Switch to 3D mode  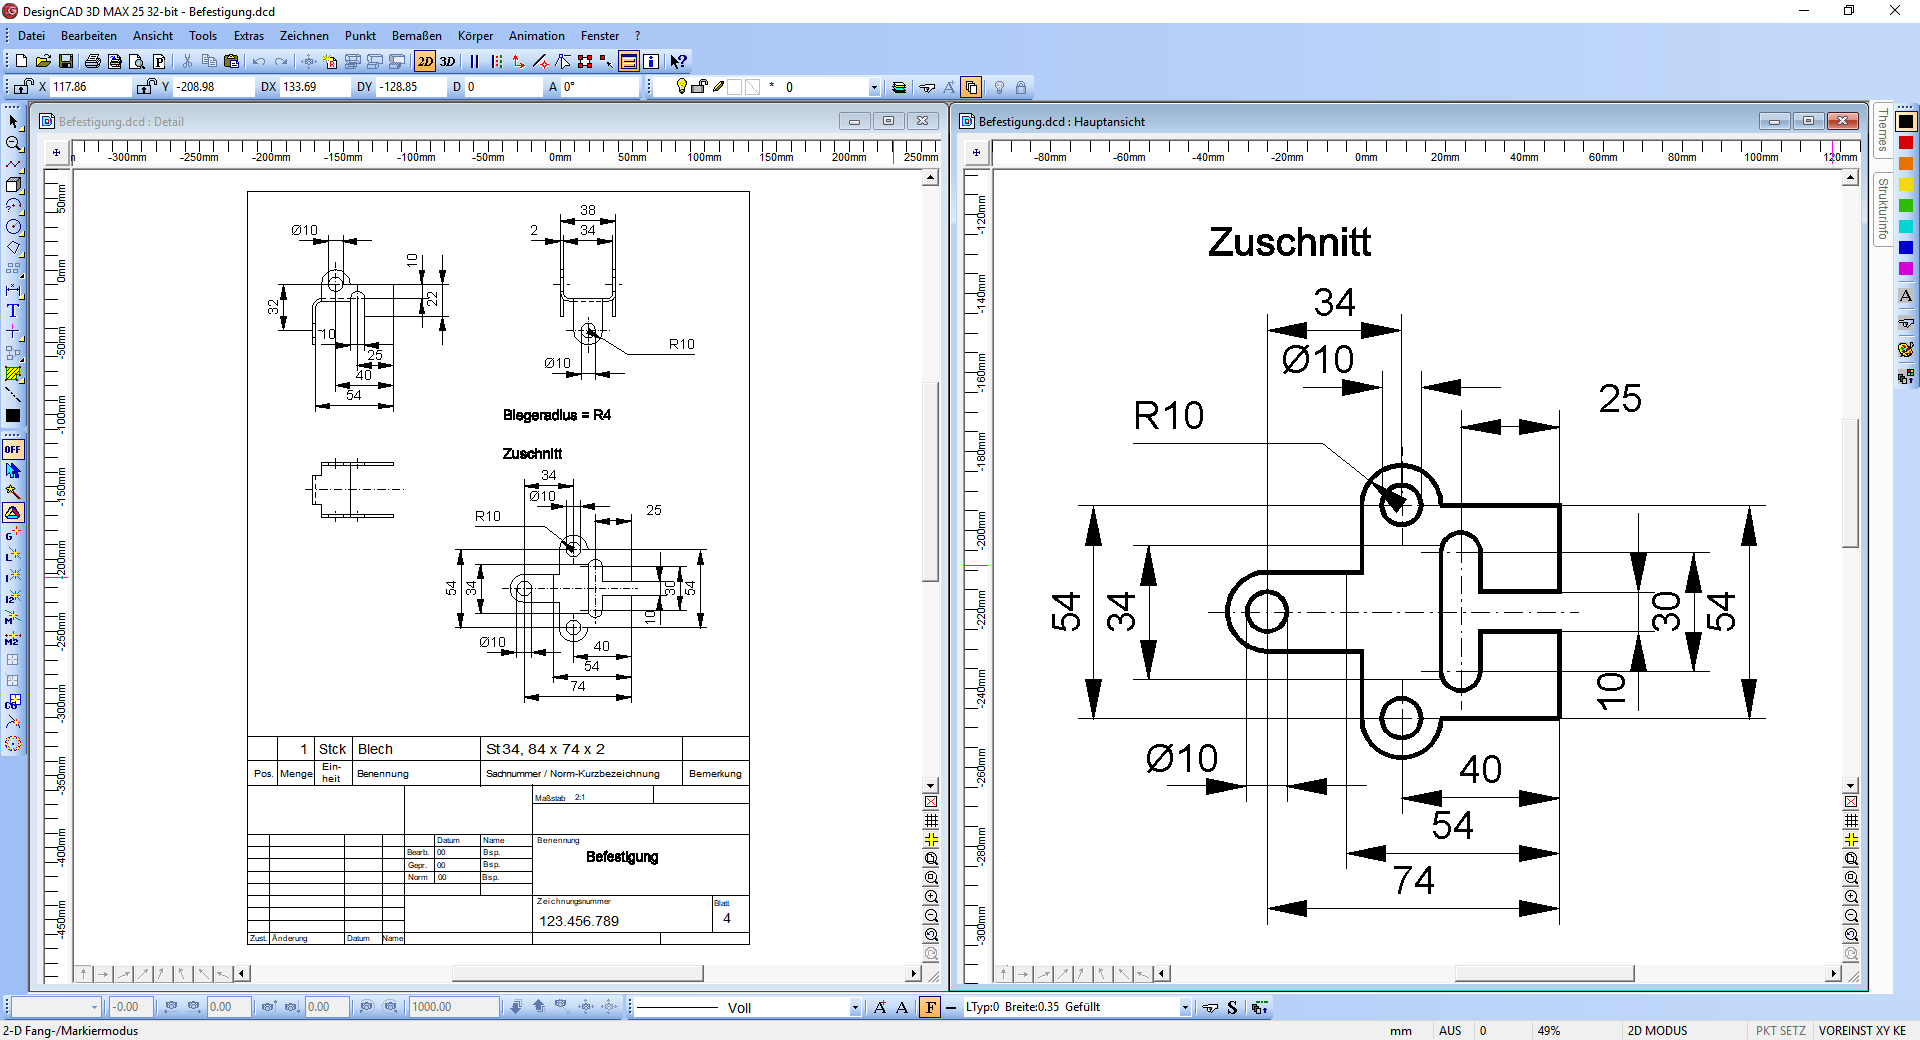coord(447,62)
